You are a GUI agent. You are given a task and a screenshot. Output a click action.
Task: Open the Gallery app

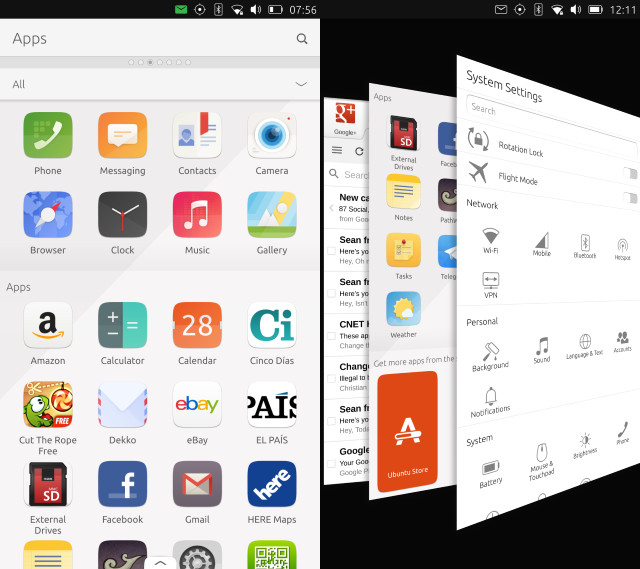point(272,215)
